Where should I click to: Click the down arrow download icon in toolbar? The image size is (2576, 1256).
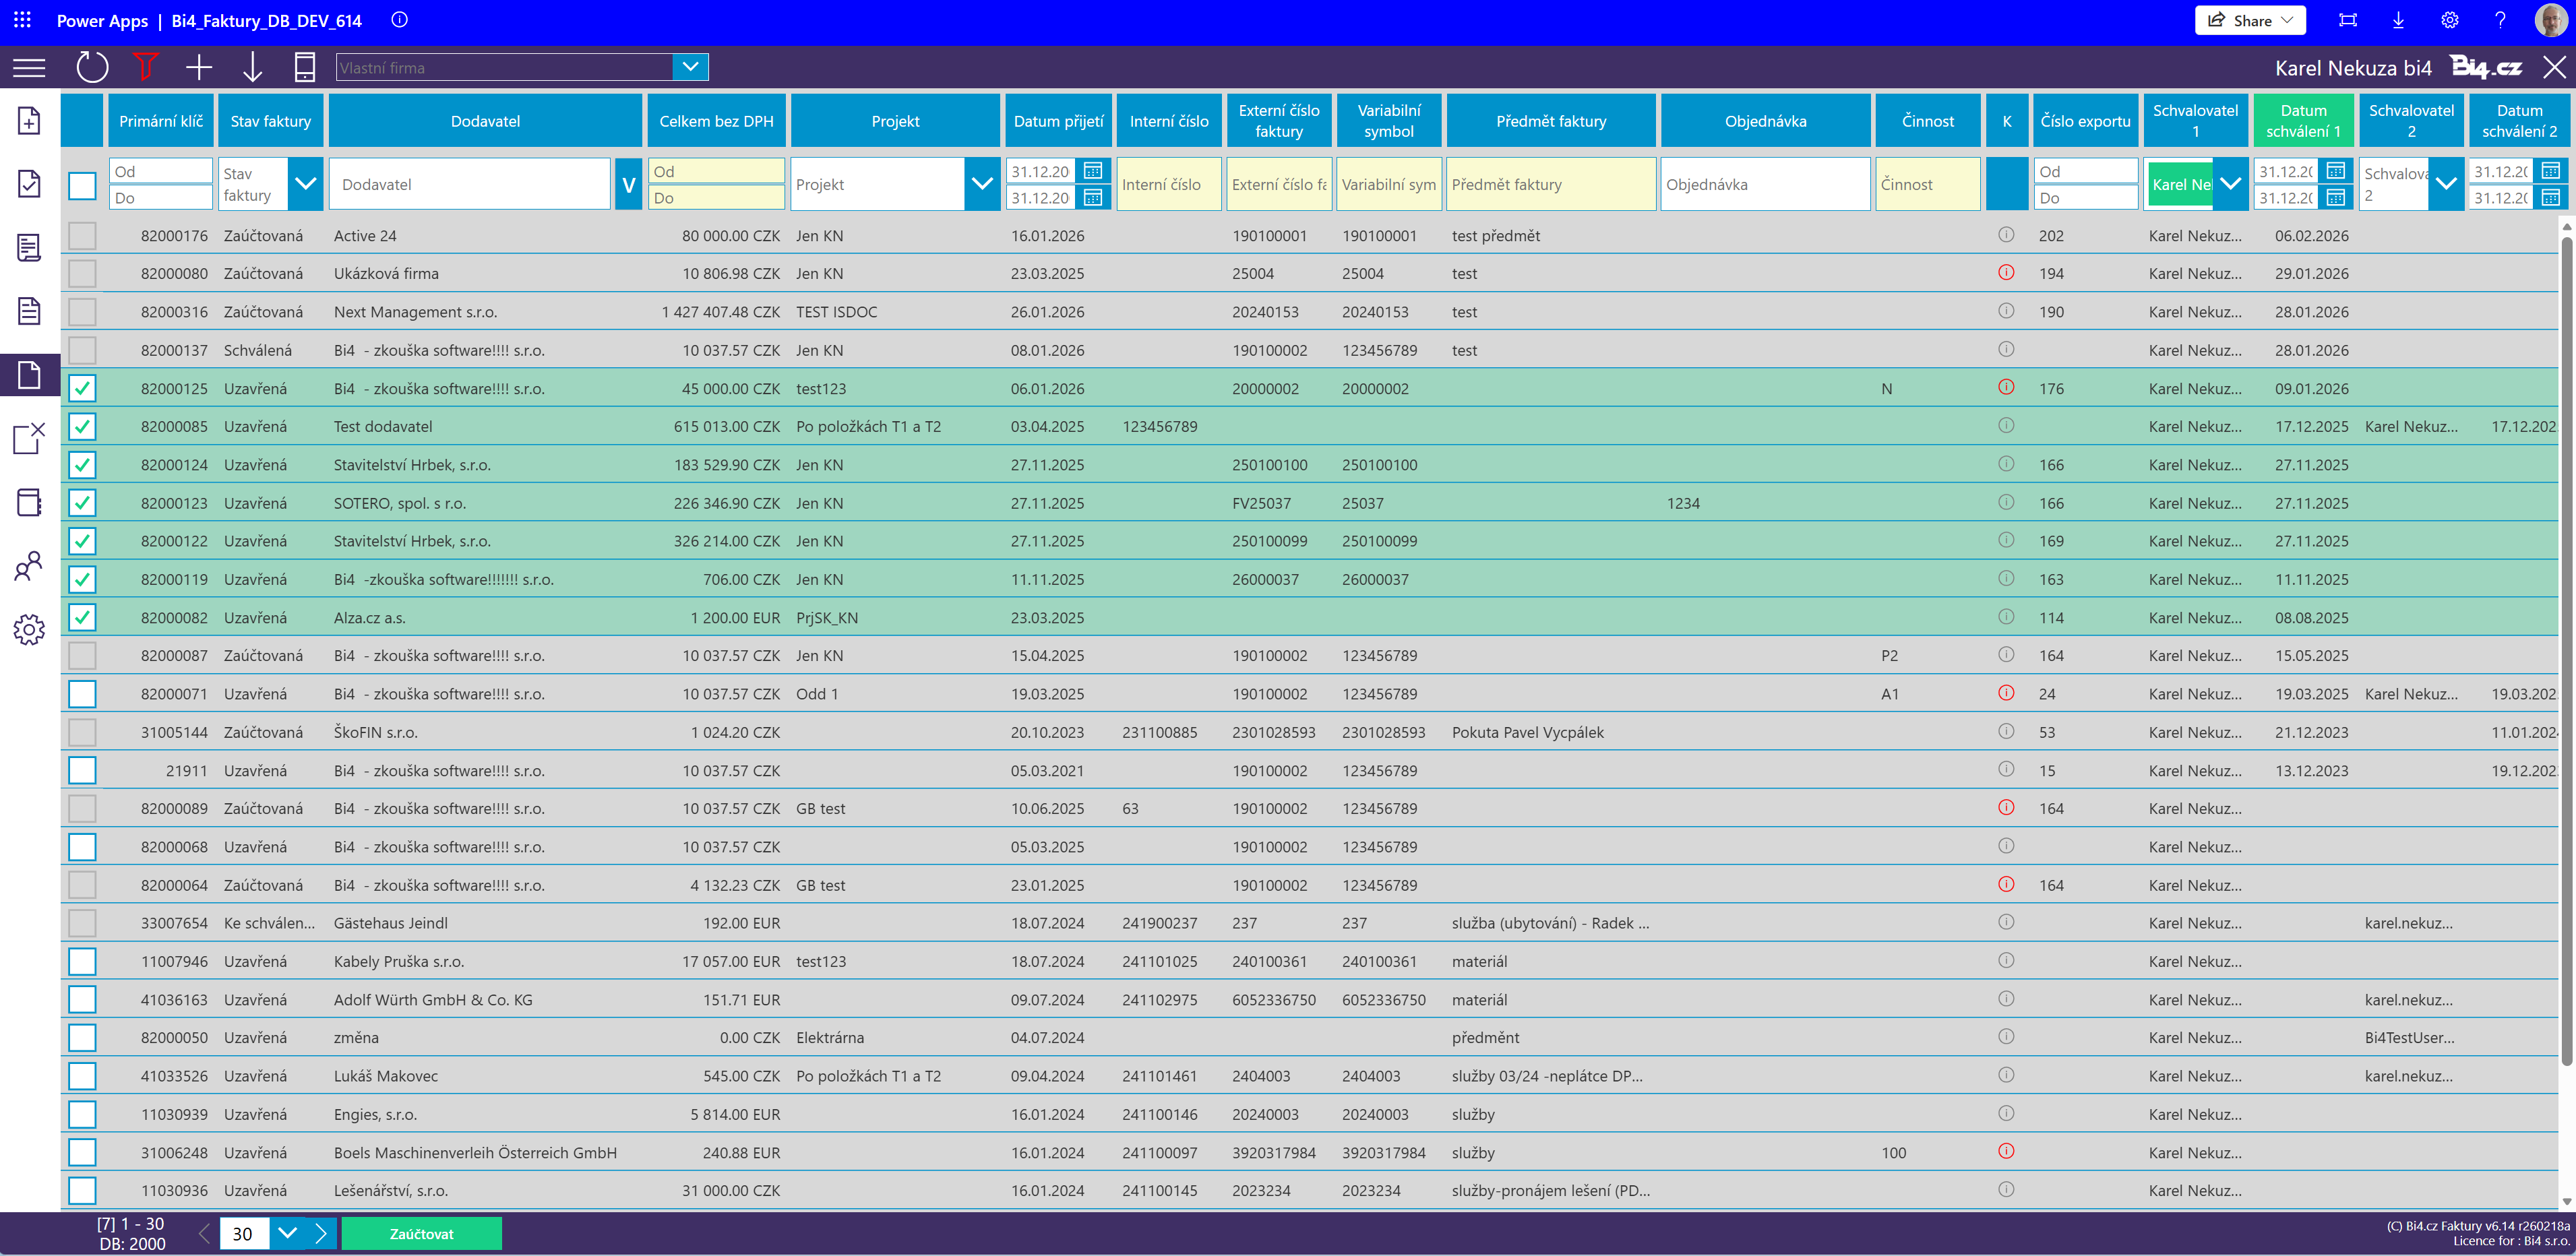[252, 67]
